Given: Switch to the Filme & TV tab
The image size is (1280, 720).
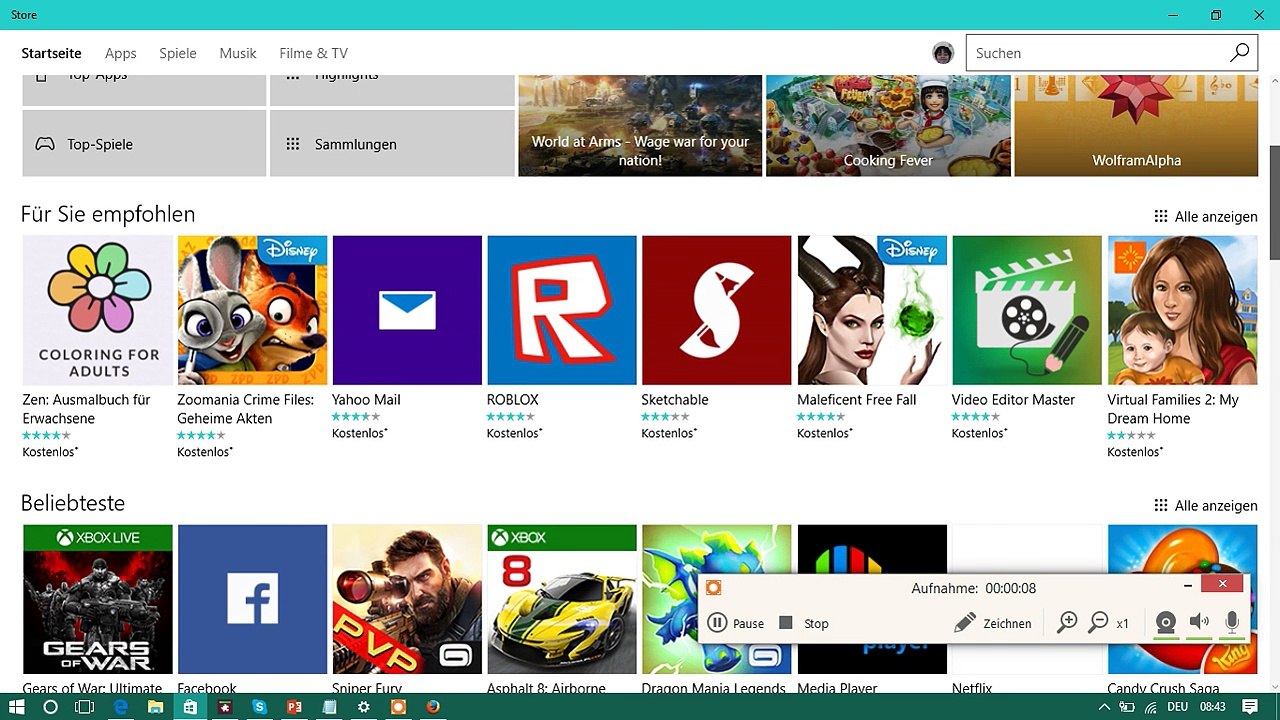Looking at the screenshot, I should [x=314, y=53].
